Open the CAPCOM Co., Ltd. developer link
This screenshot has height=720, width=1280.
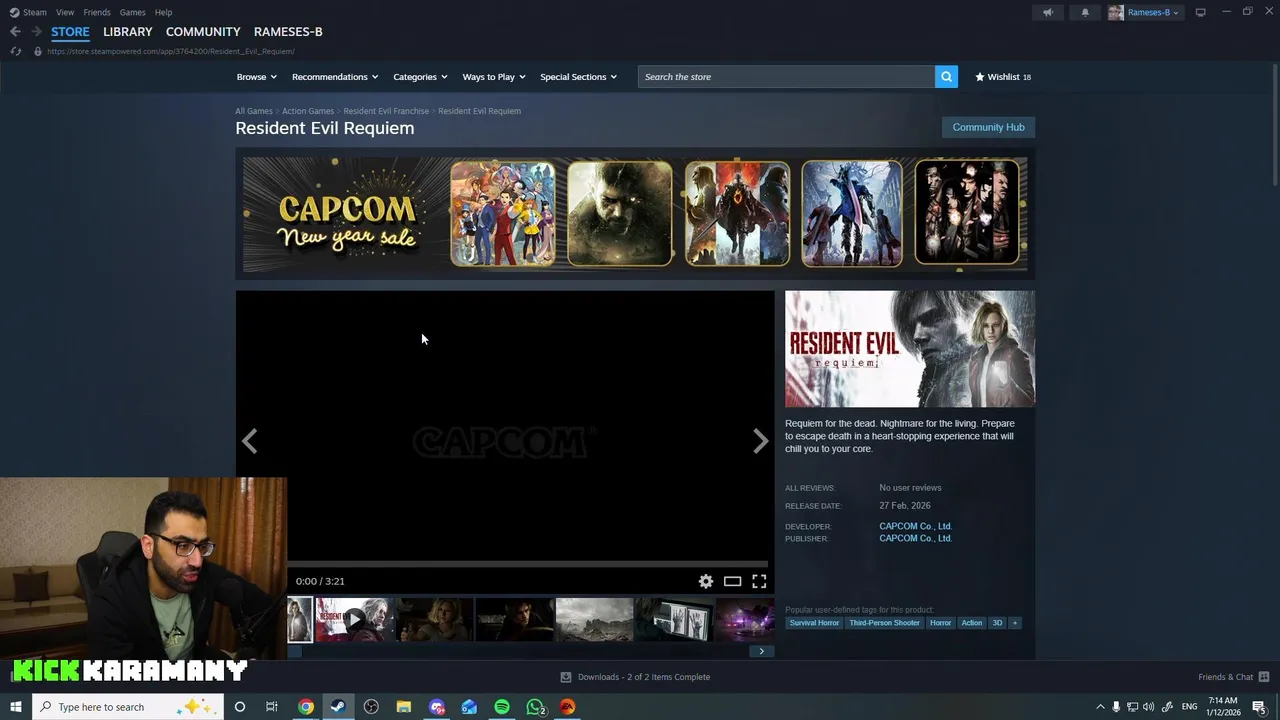click(915, 526)
